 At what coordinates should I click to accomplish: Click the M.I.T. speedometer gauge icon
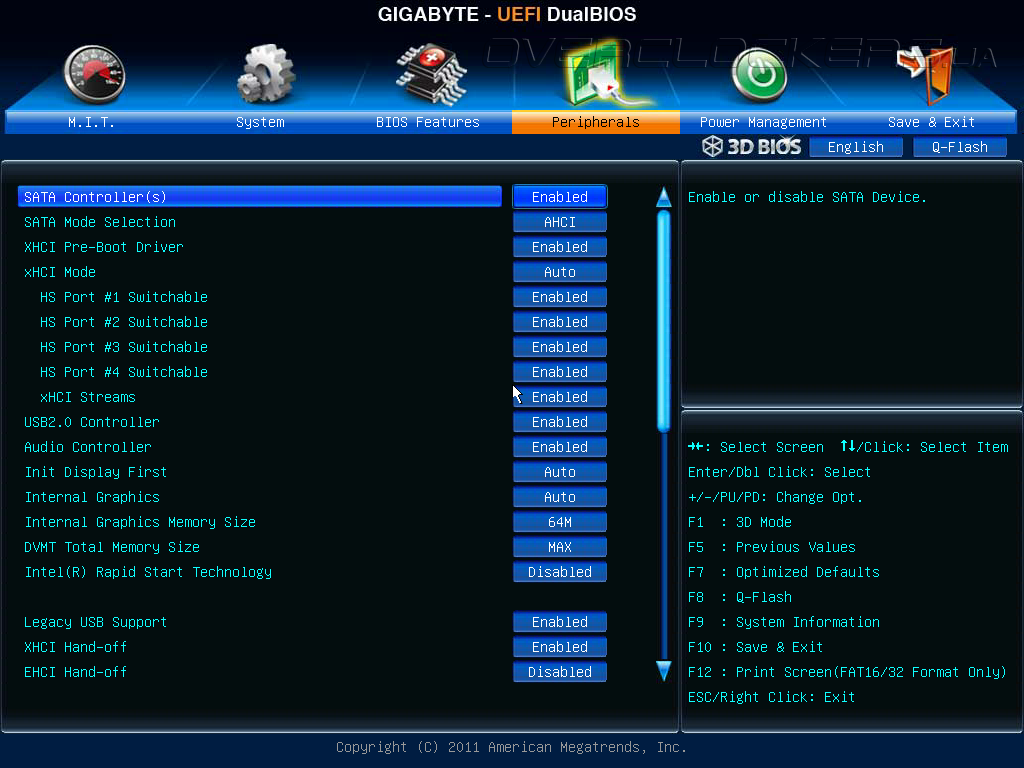click(94, 75)
